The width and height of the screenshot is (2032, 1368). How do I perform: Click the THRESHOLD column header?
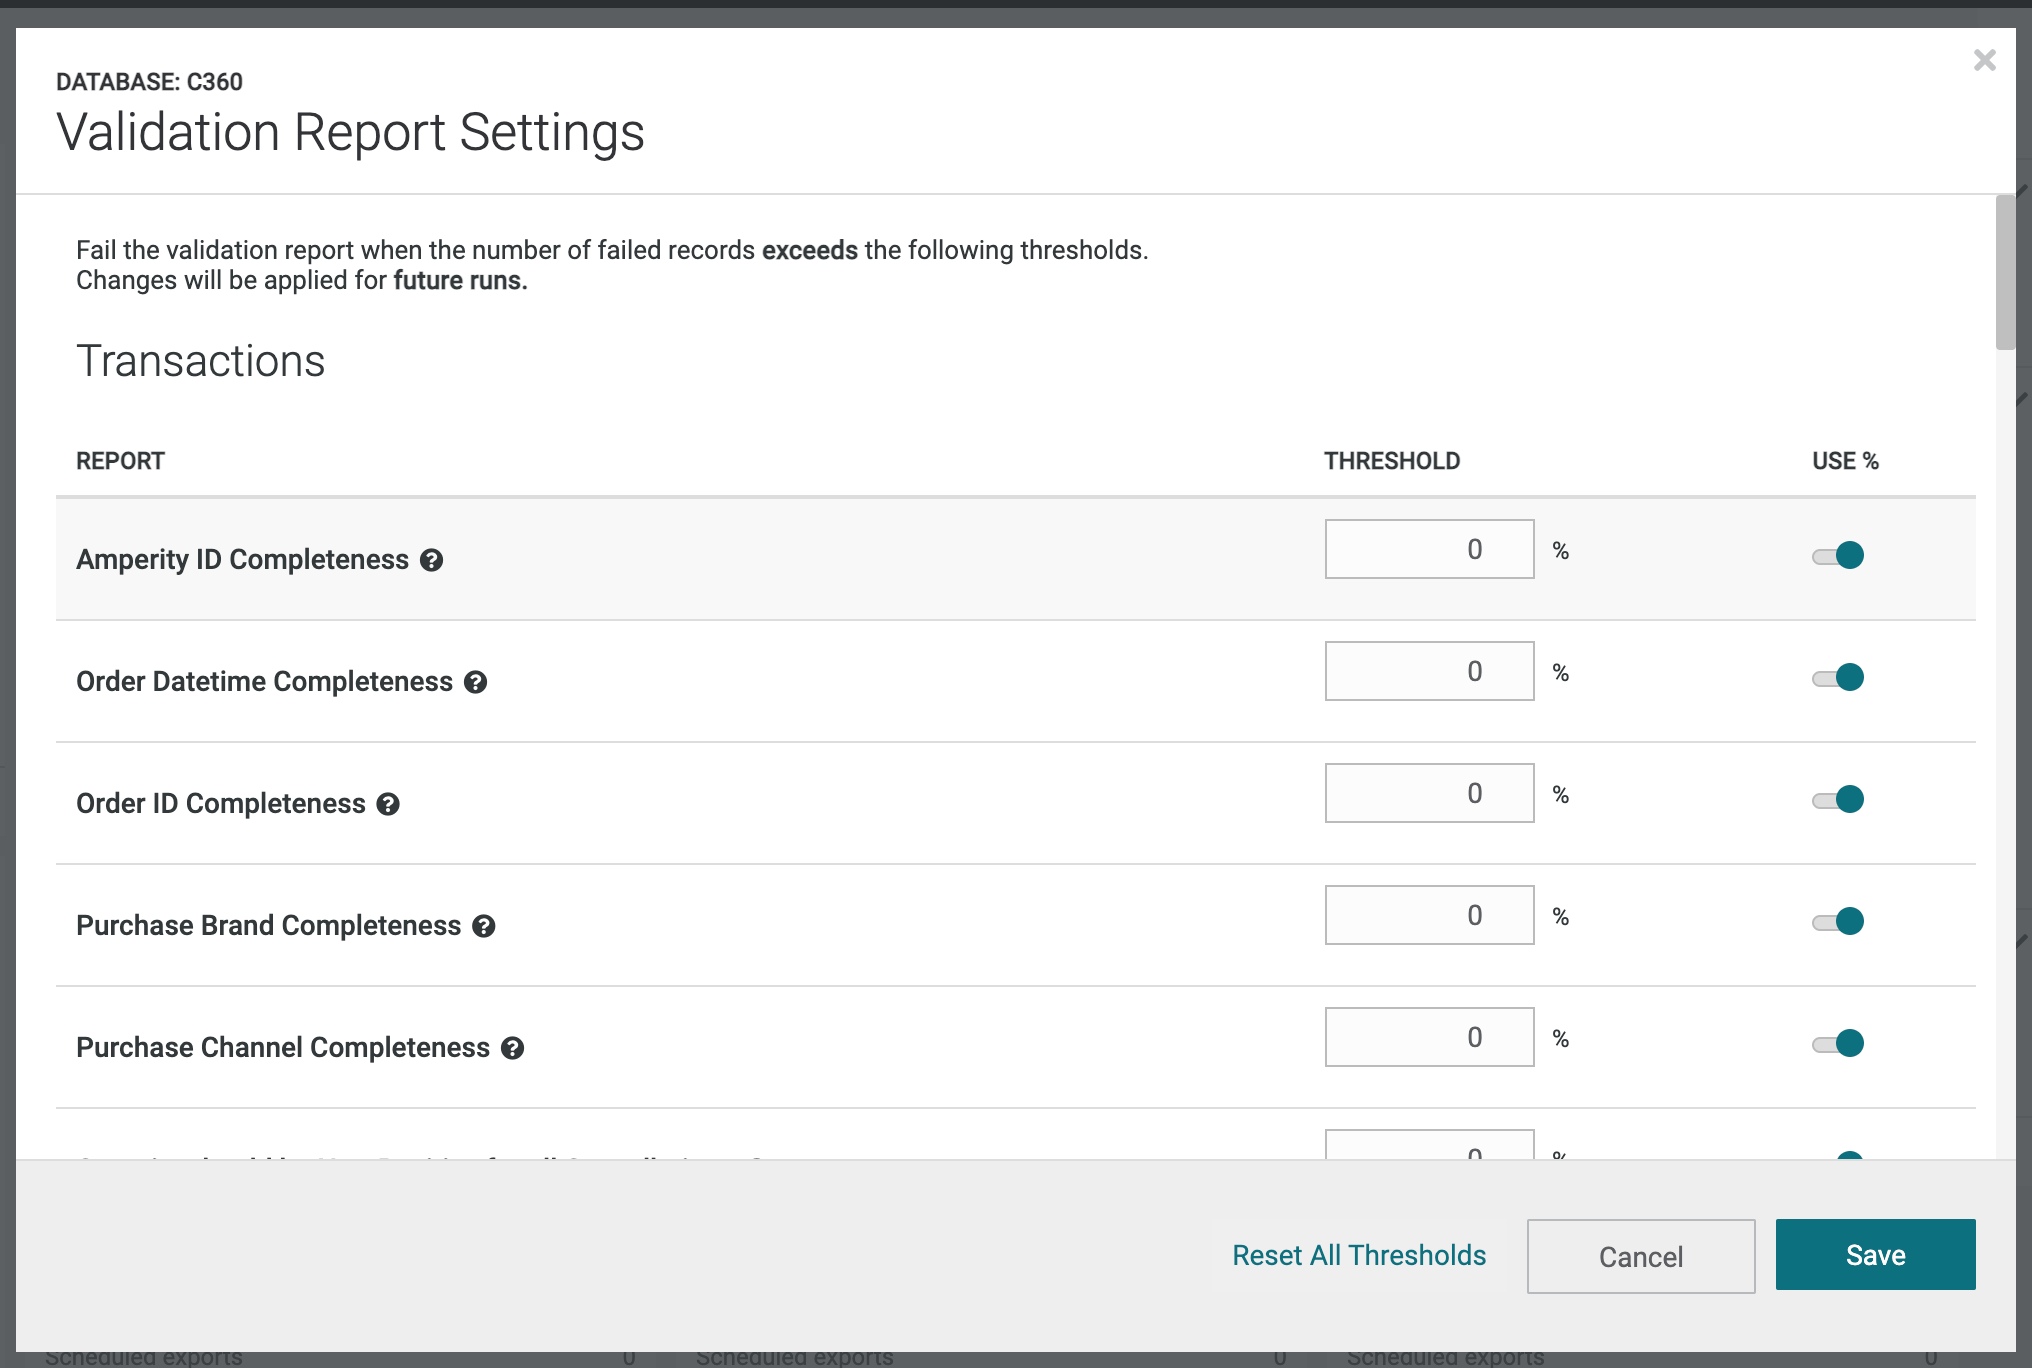(x=1392, y=461)
